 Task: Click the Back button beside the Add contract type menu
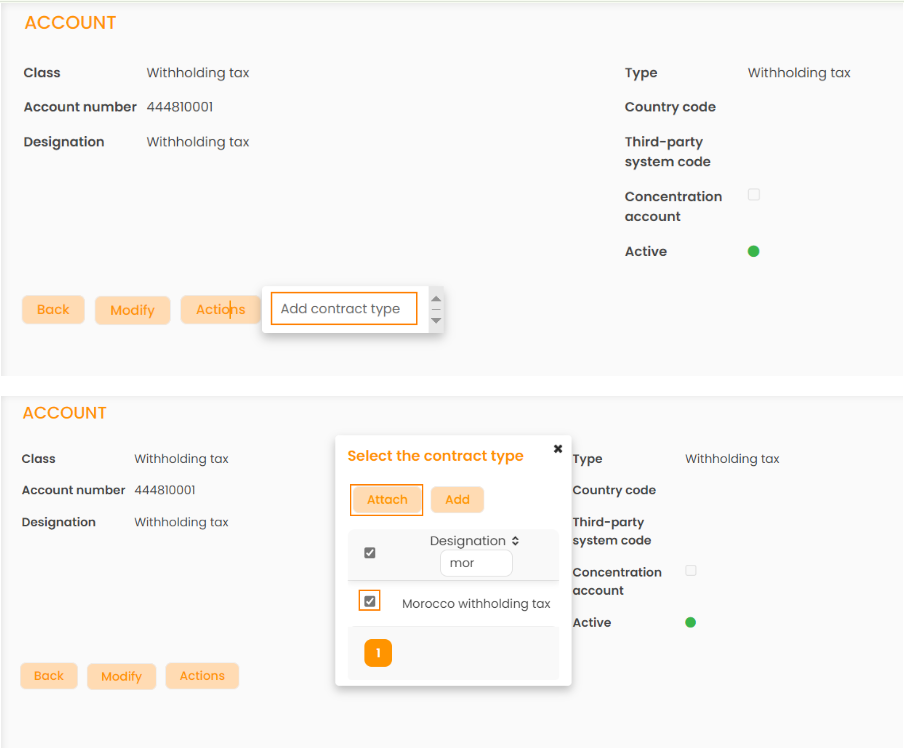(x=53, y=310)
